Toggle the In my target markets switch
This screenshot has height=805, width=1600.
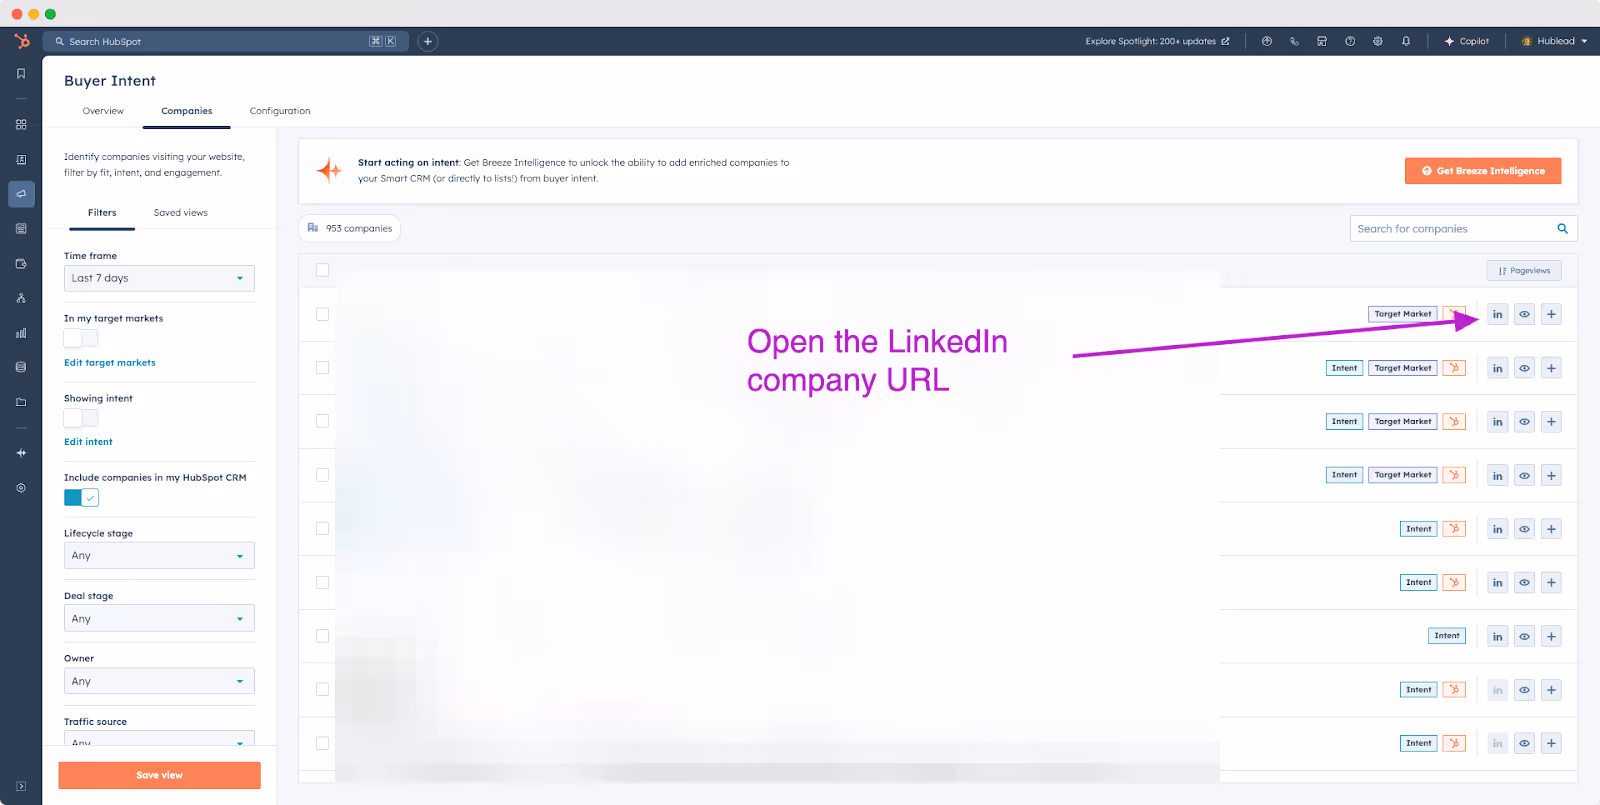[81, 338]
